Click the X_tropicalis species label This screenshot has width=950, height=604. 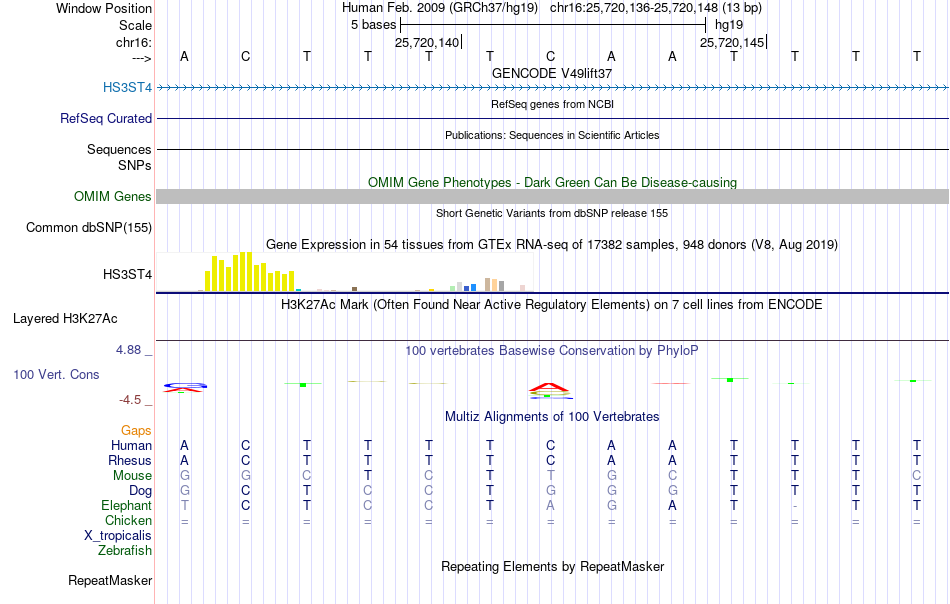[118, 536]
